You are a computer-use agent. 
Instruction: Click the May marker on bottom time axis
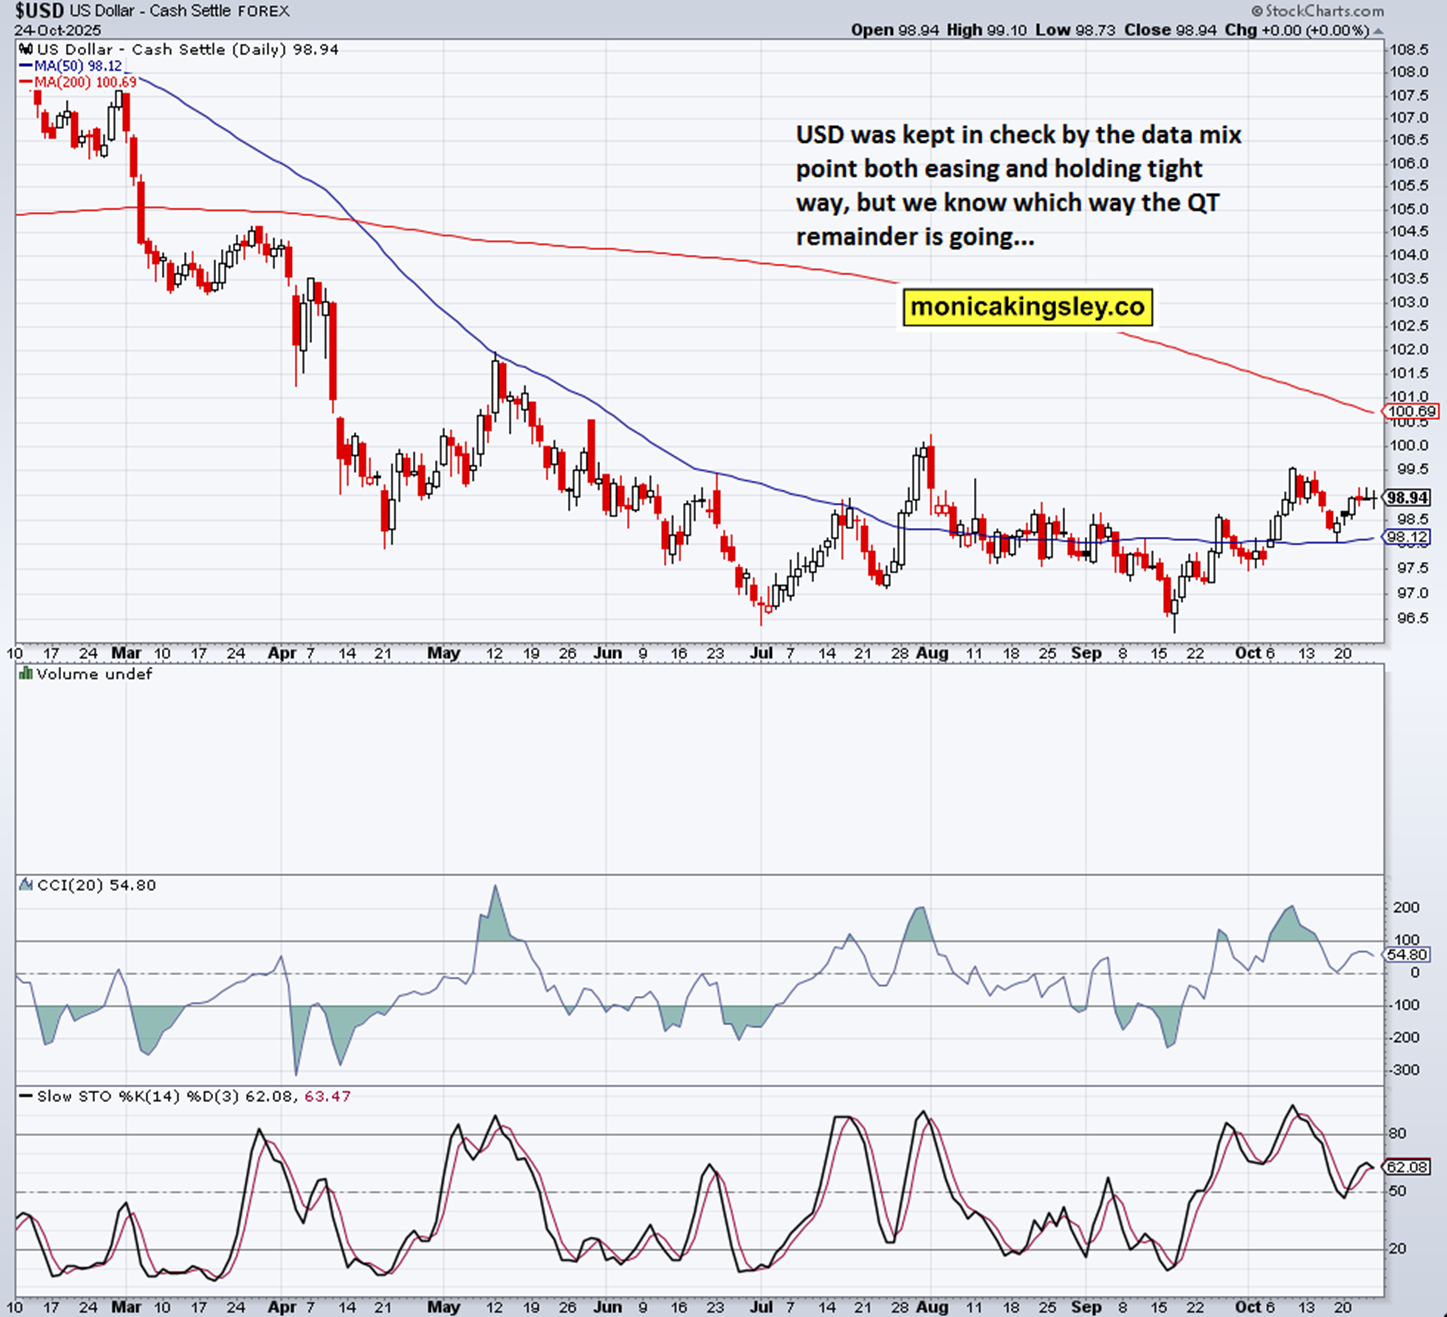(x=443, y=1307)
